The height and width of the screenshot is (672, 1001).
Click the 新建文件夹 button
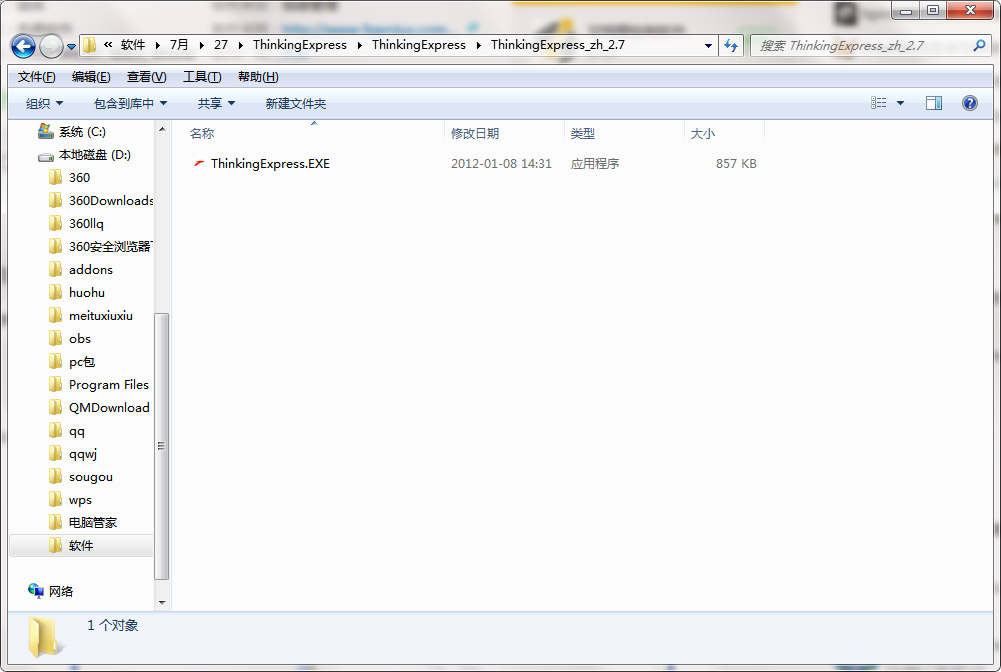coord(296,103)
